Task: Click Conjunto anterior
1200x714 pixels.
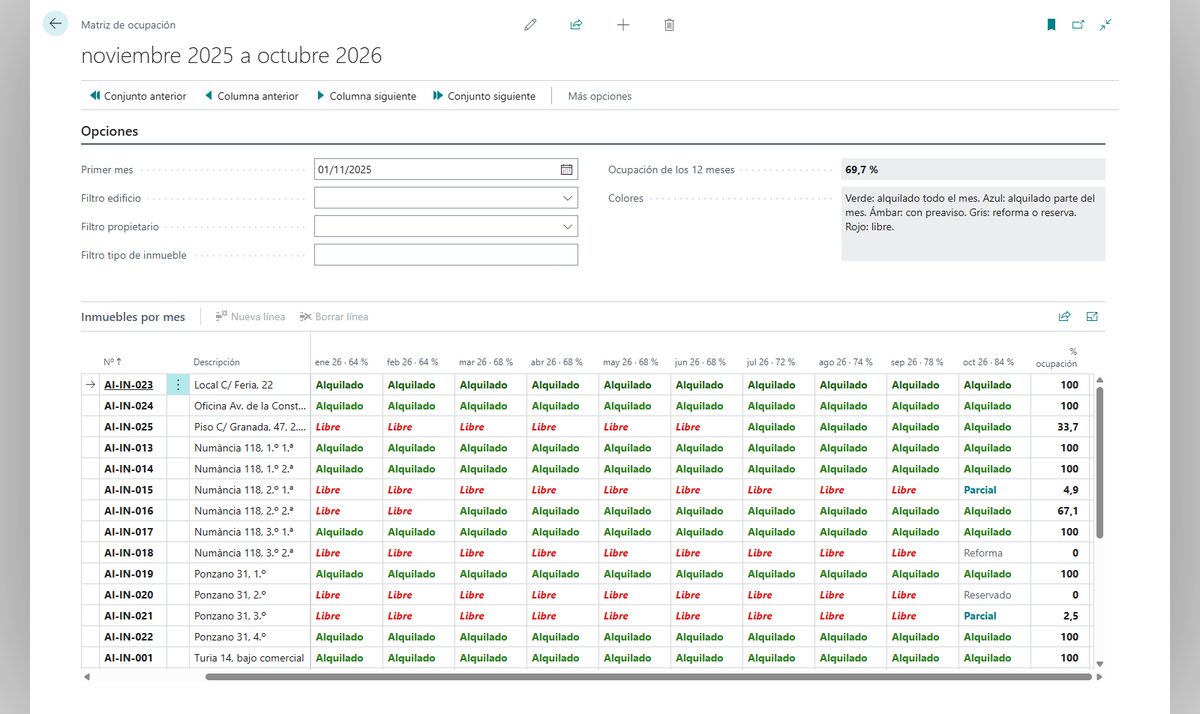Action: (x=138, y=96)
